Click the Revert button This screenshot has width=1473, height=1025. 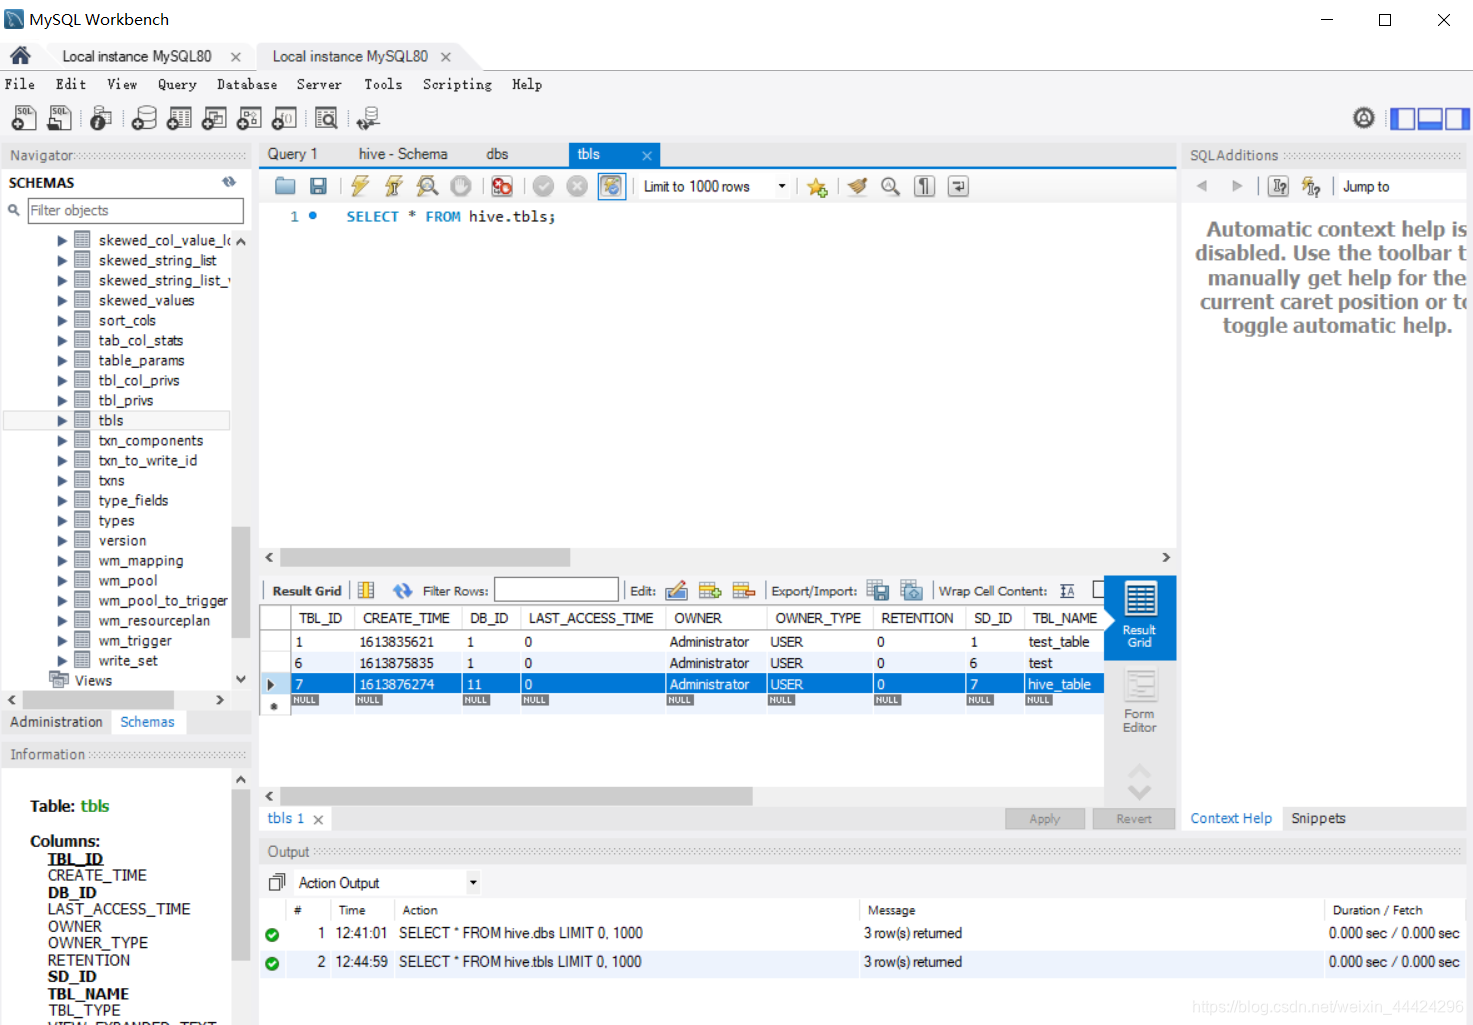[1134, 819]
